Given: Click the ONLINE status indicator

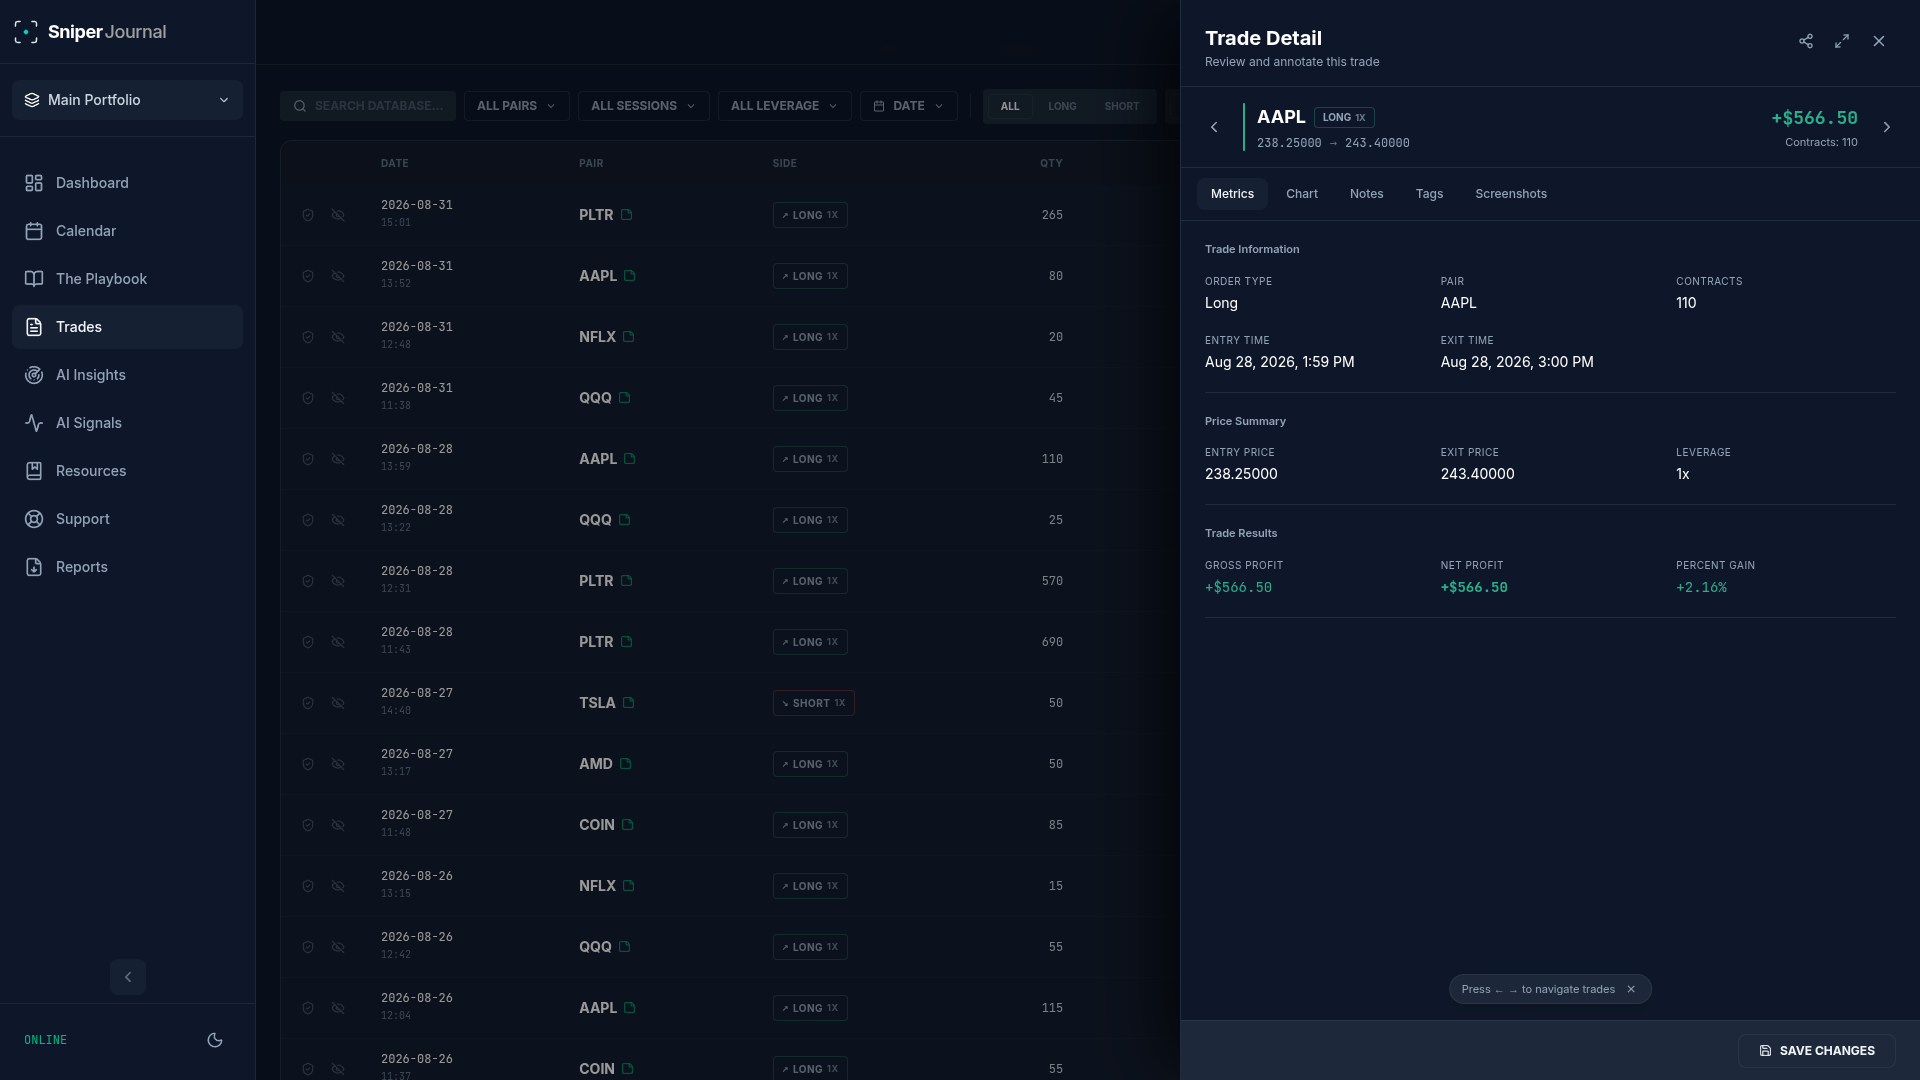Looking at the screenshot, I should [x=45, y=1040].
